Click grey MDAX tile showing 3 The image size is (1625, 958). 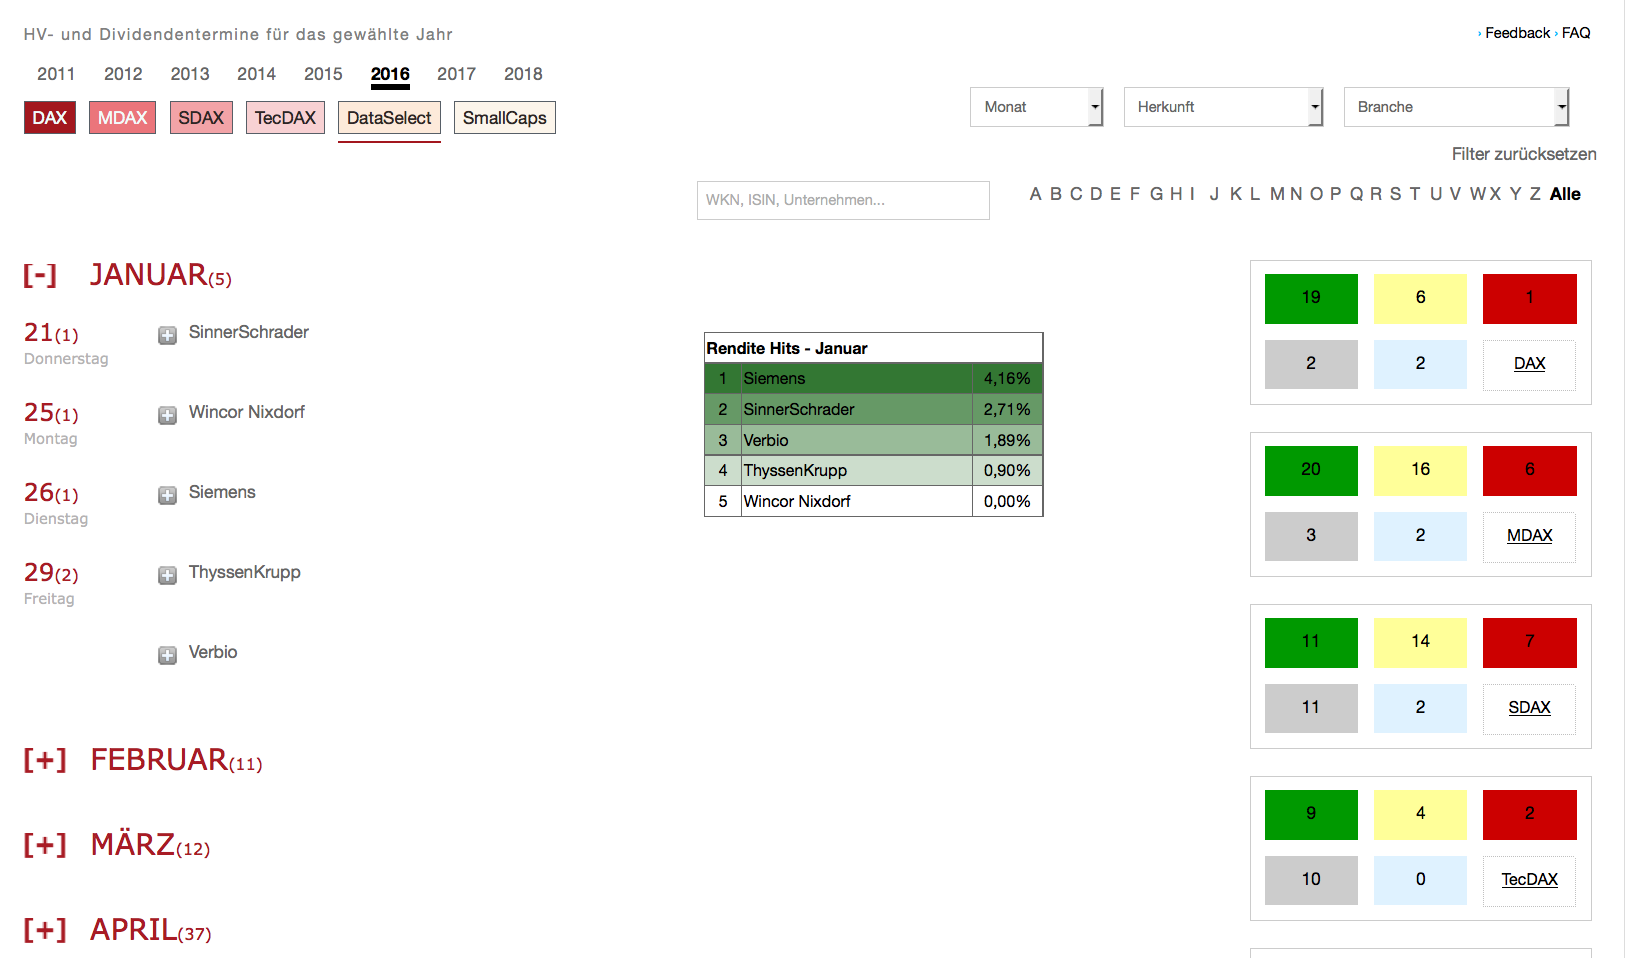click(x=1311, y=536)
